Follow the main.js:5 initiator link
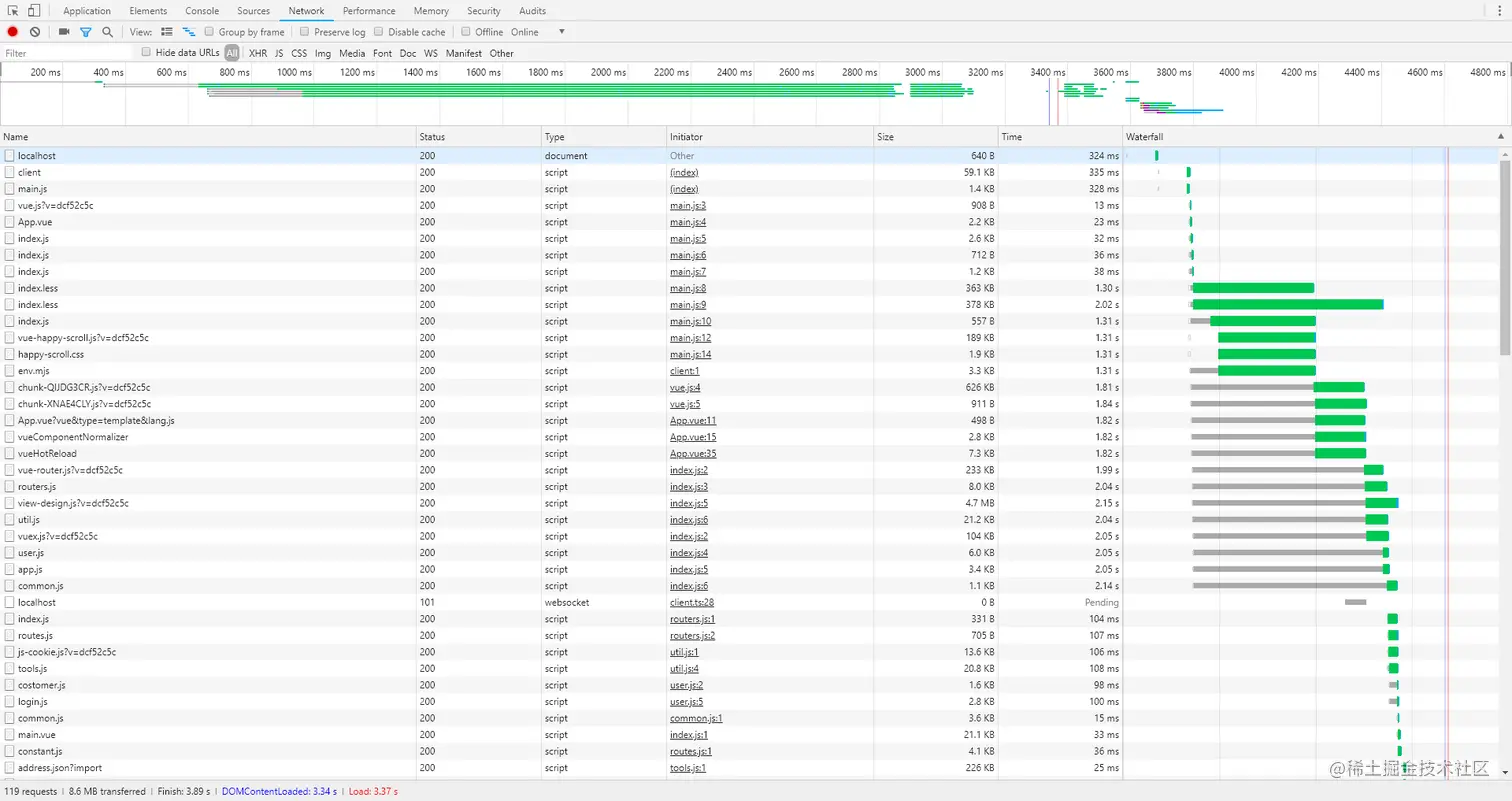The height and width of the screenshot is (801, 1512). (x=688, y=239)
